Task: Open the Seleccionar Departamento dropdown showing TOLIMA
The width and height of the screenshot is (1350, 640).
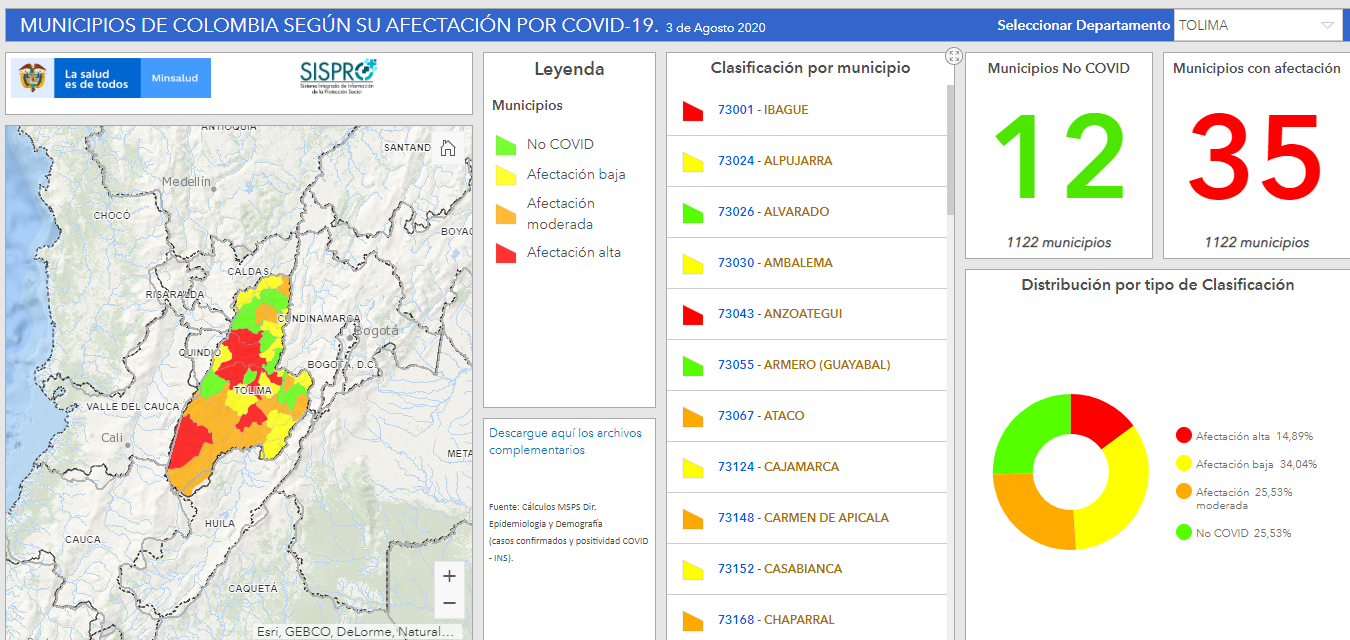Action: pos(1257,23)
